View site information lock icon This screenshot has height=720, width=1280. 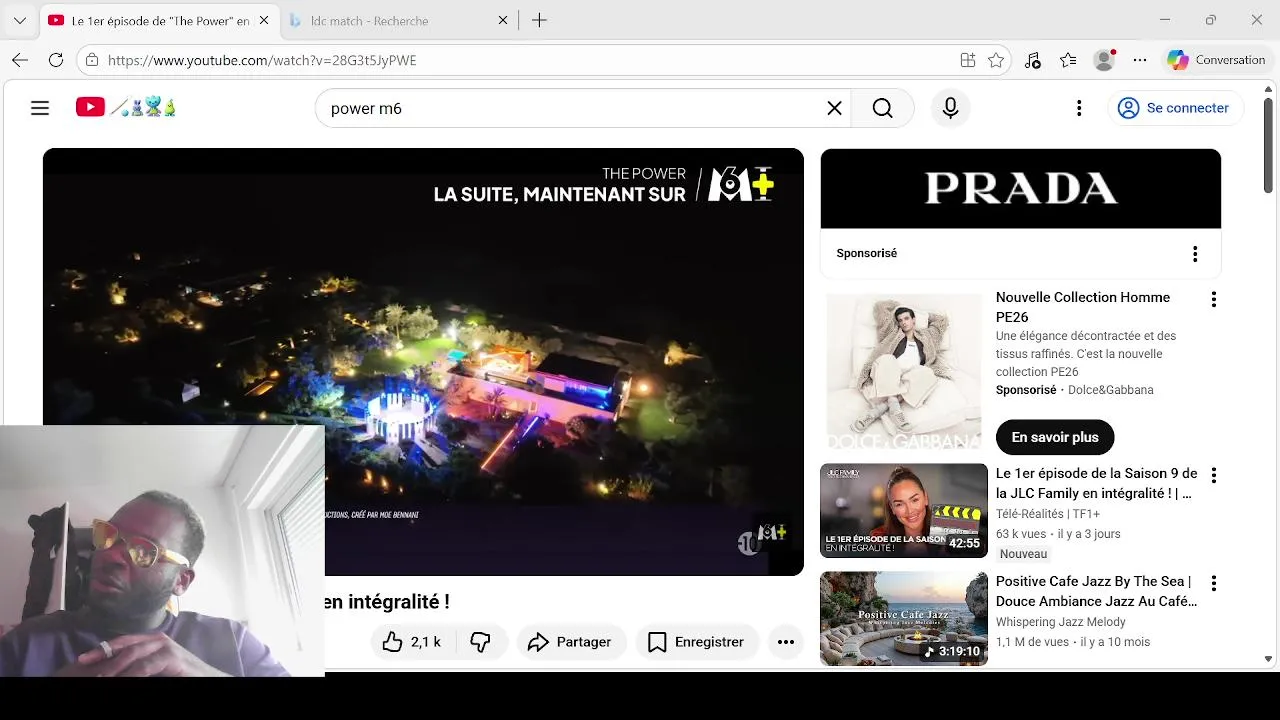click(92, 60)
